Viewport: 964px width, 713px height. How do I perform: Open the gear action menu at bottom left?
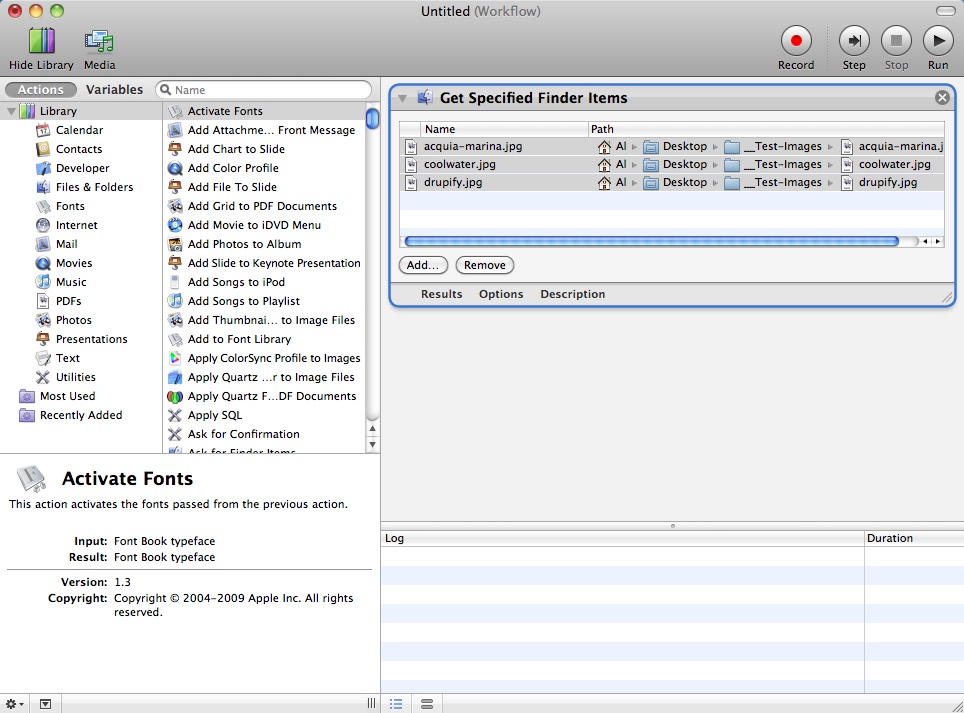click(x=10, y=704)
